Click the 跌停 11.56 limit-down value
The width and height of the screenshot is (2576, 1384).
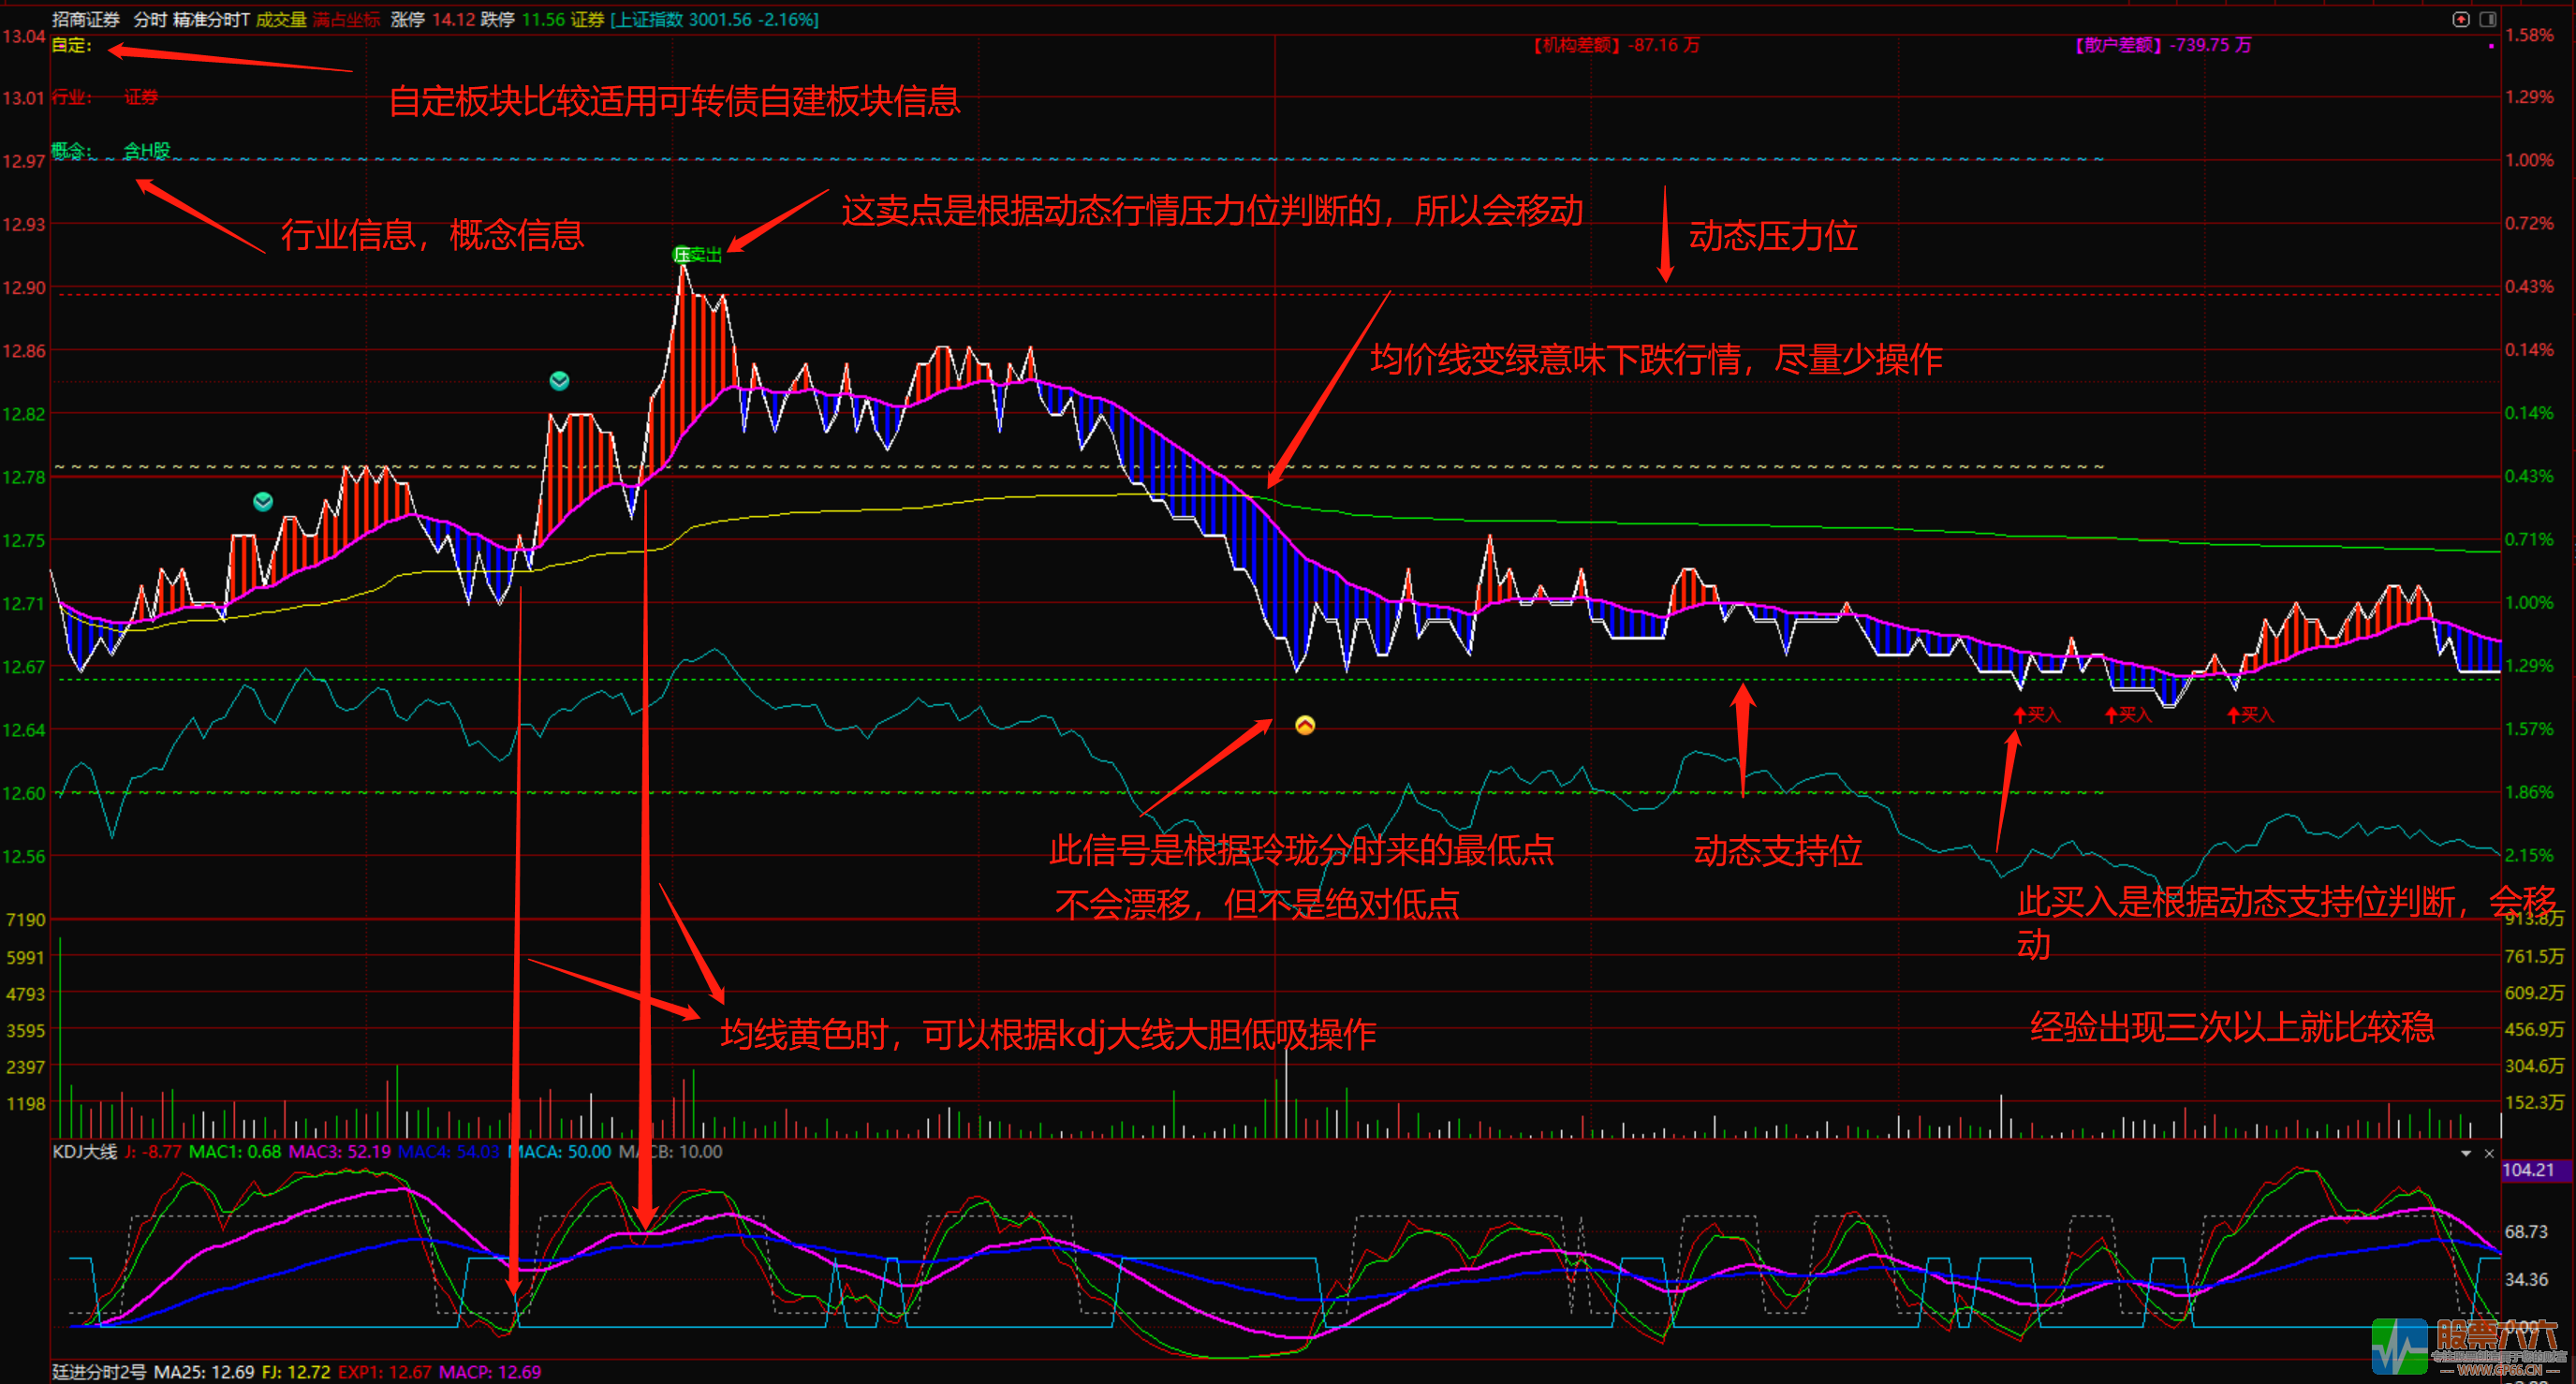pos(522,19)
